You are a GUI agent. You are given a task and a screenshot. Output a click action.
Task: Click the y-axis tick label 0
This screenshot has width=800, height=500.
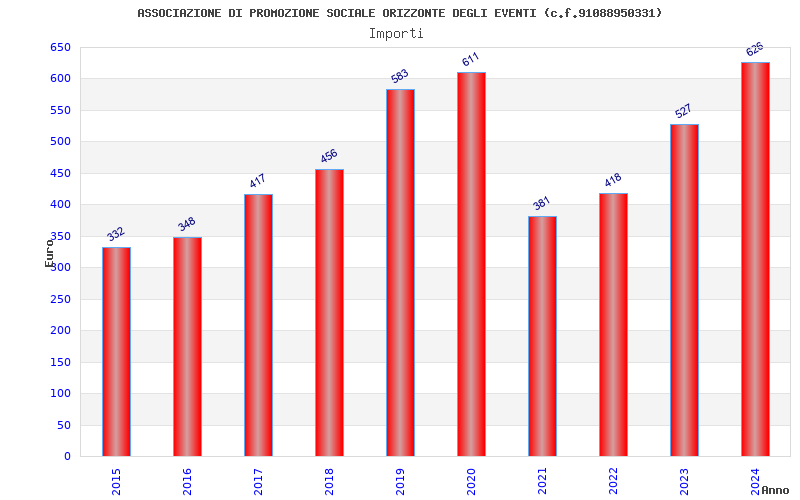(67, 457)
